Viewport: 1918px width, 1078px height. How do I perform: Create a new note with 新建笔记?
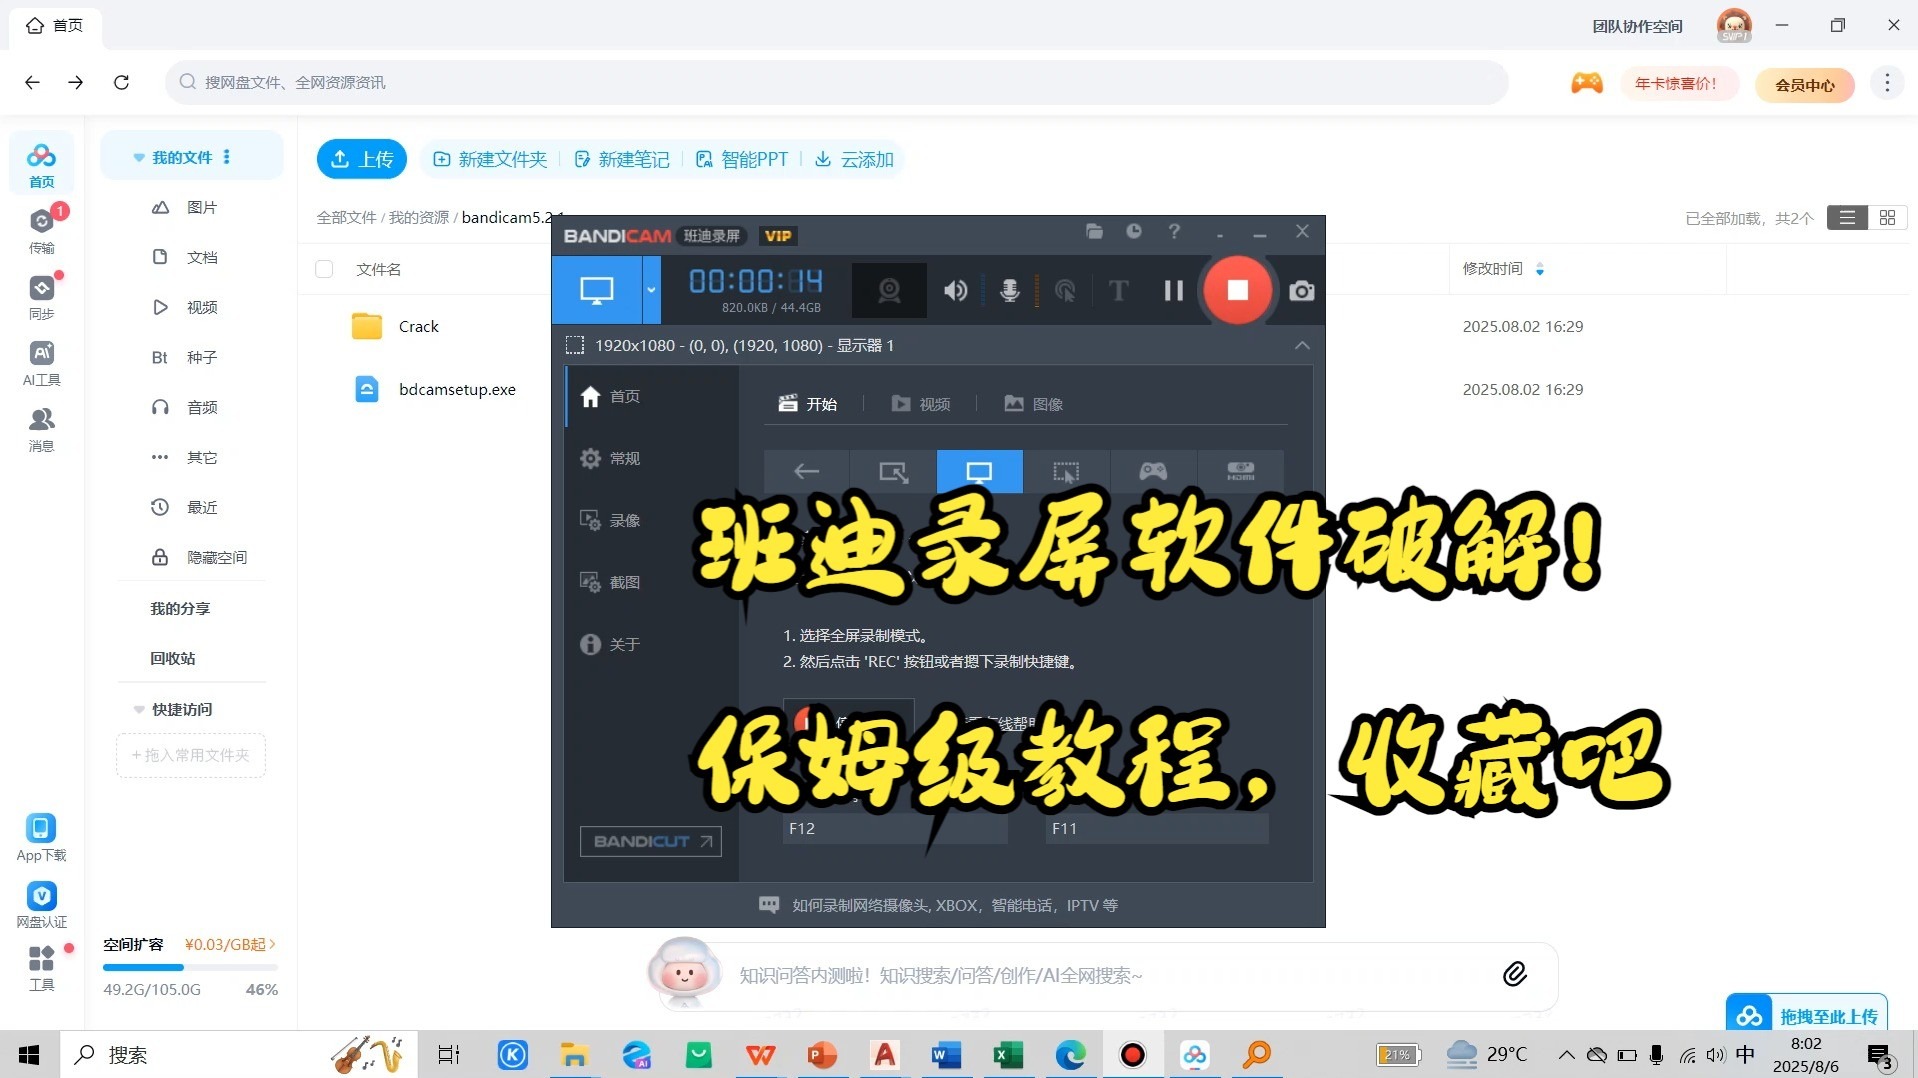[x=621, y=159]
